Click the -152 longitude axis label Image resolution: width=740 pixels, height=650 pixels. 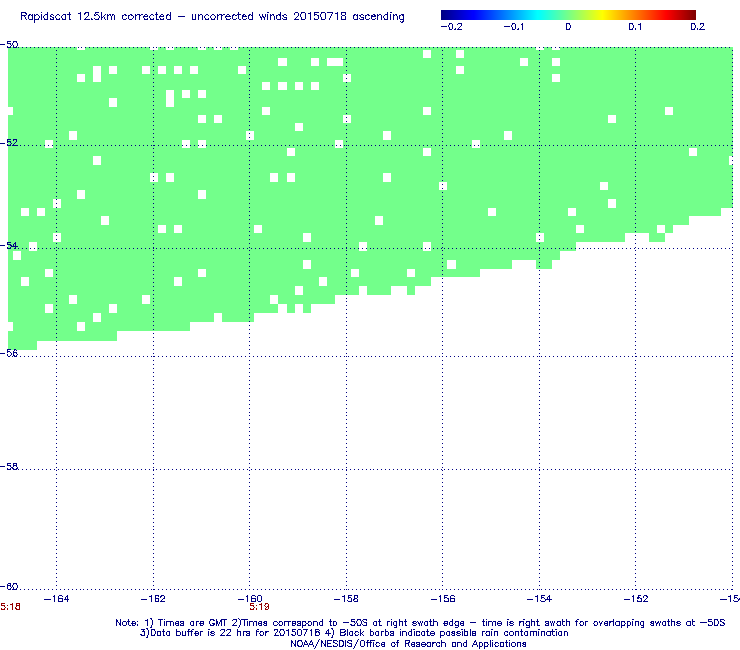[x=636, y=599]
